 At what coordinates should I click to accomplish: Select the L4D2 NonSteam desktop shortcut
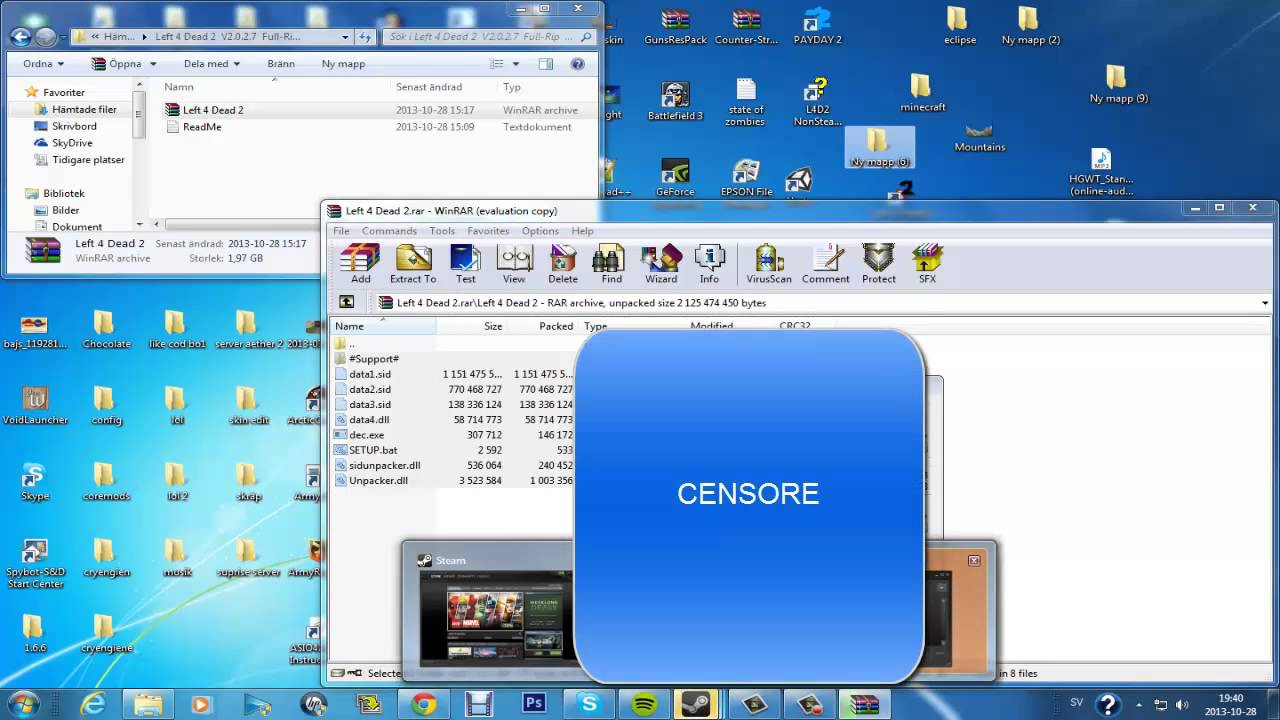coord(817,102)
